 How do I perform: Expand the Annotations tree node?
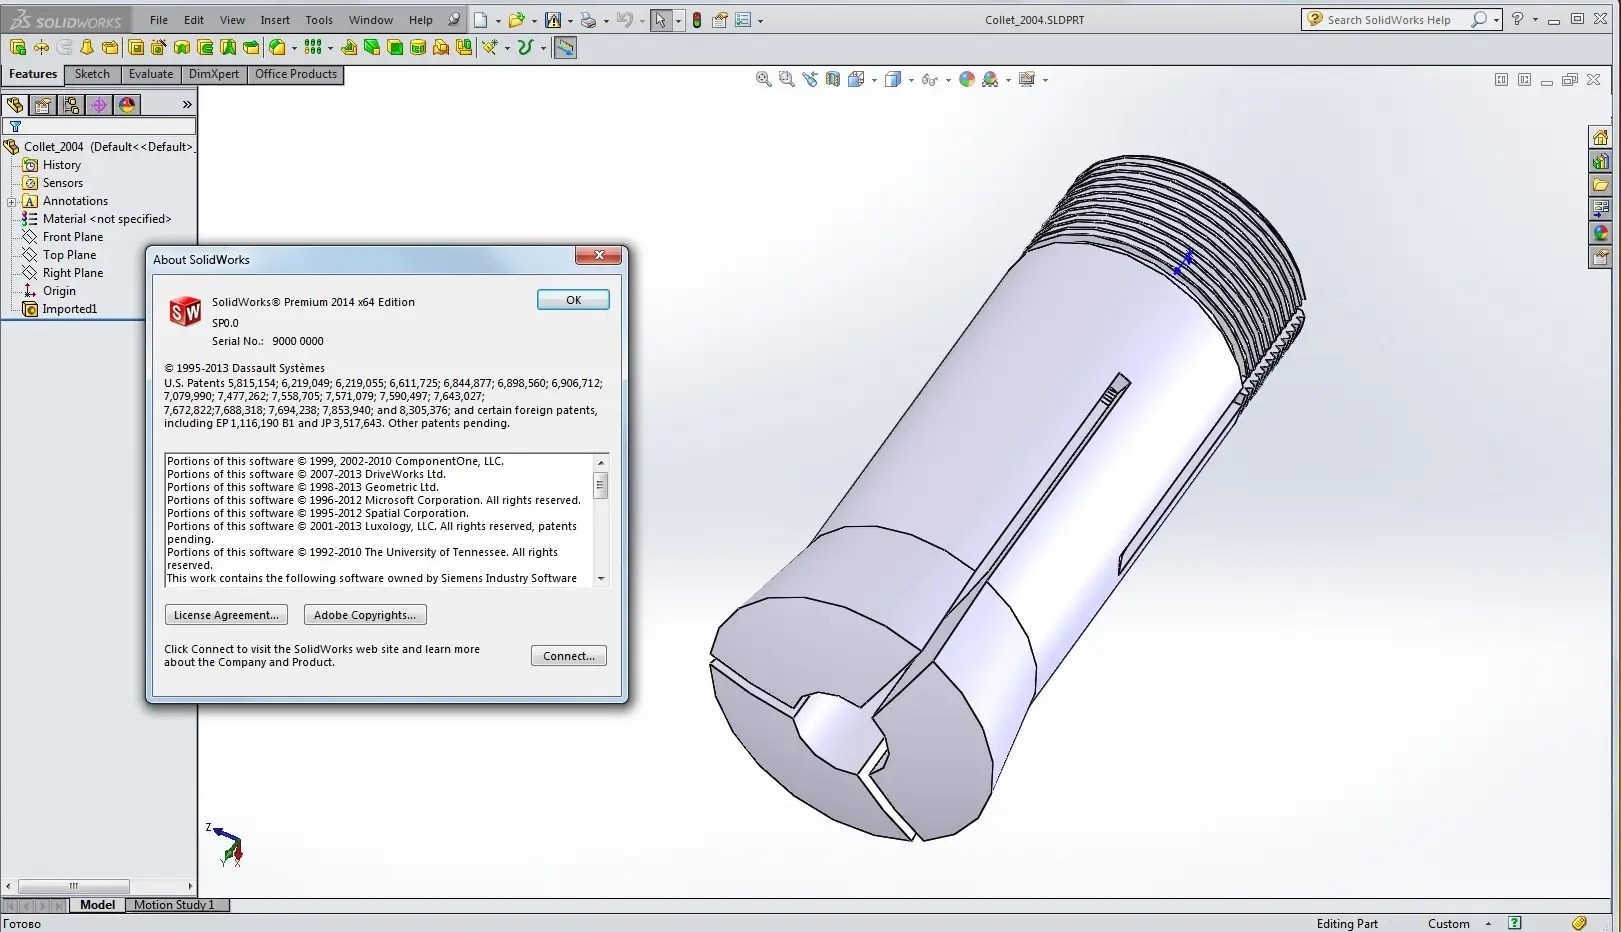(11, 201)
